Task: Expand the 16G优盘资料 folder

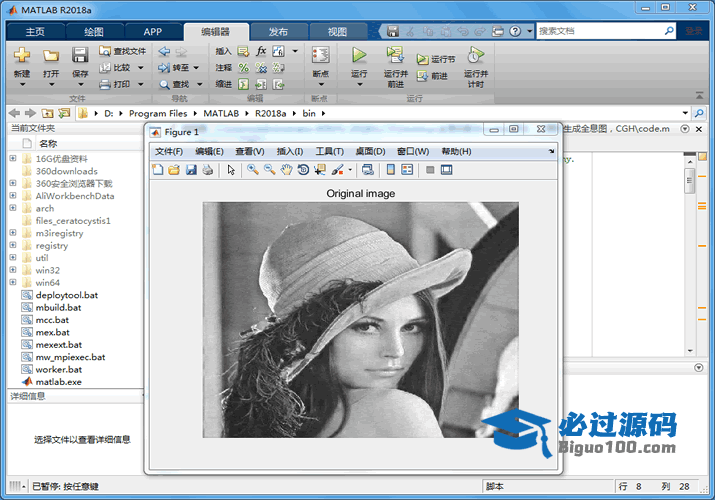Action: (13, 158)
